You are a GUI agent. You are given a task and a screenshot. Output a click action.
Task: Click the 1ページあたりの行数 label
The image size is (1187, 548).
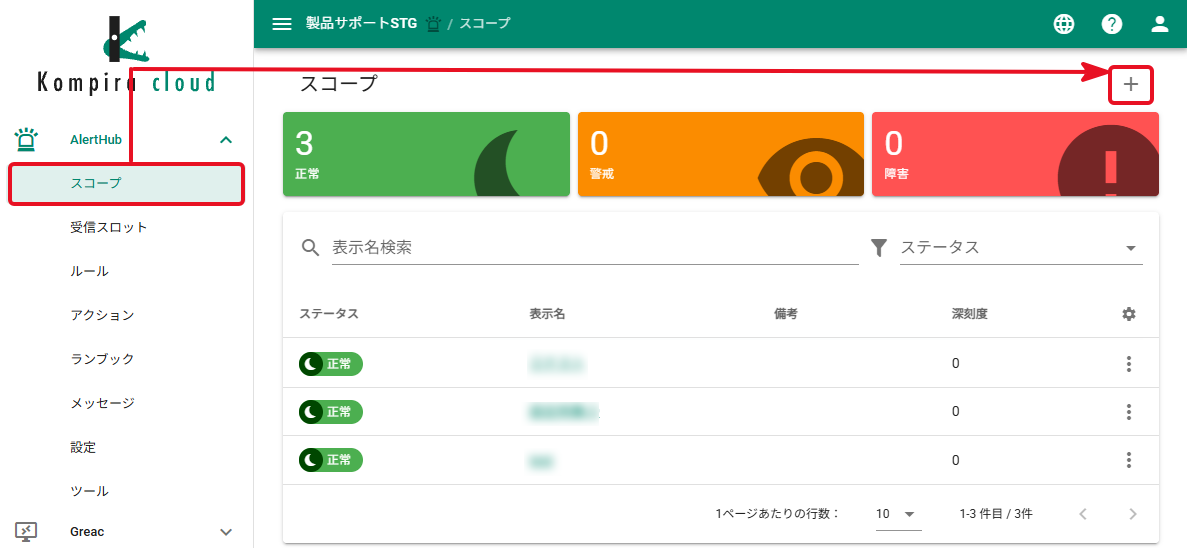click(x=777, y=514)
